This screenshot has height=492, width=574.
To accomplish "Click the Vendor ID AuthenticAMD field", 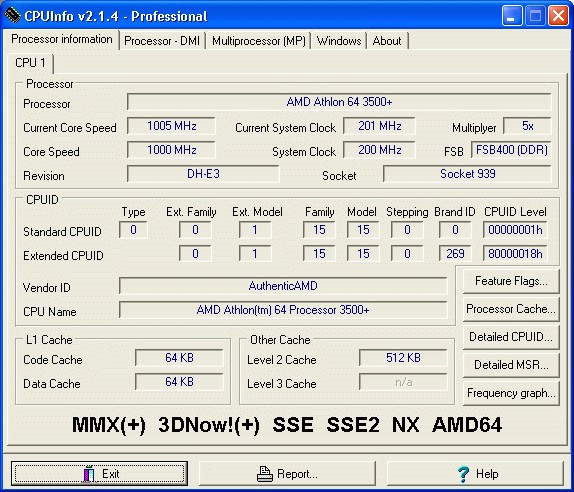I will 283,286.
